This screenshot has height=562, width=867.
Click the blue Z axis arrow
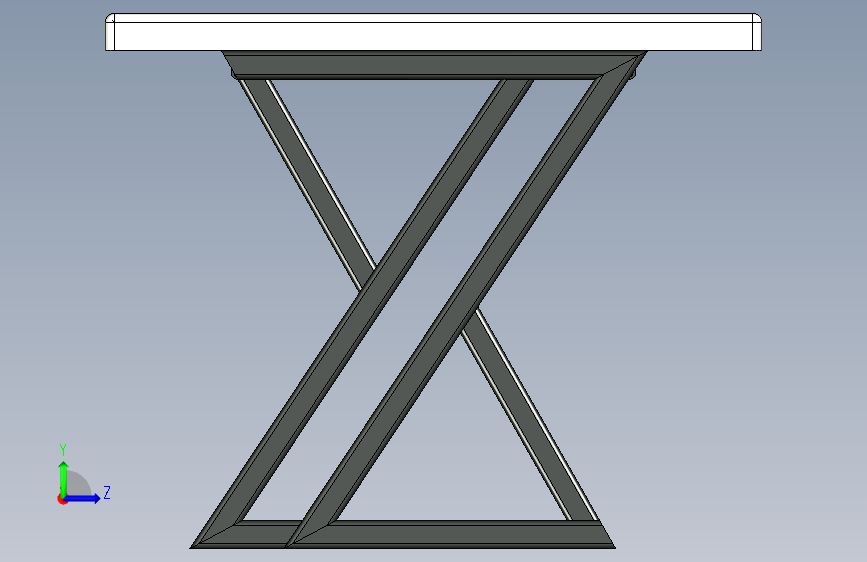(x=82, y=498)
